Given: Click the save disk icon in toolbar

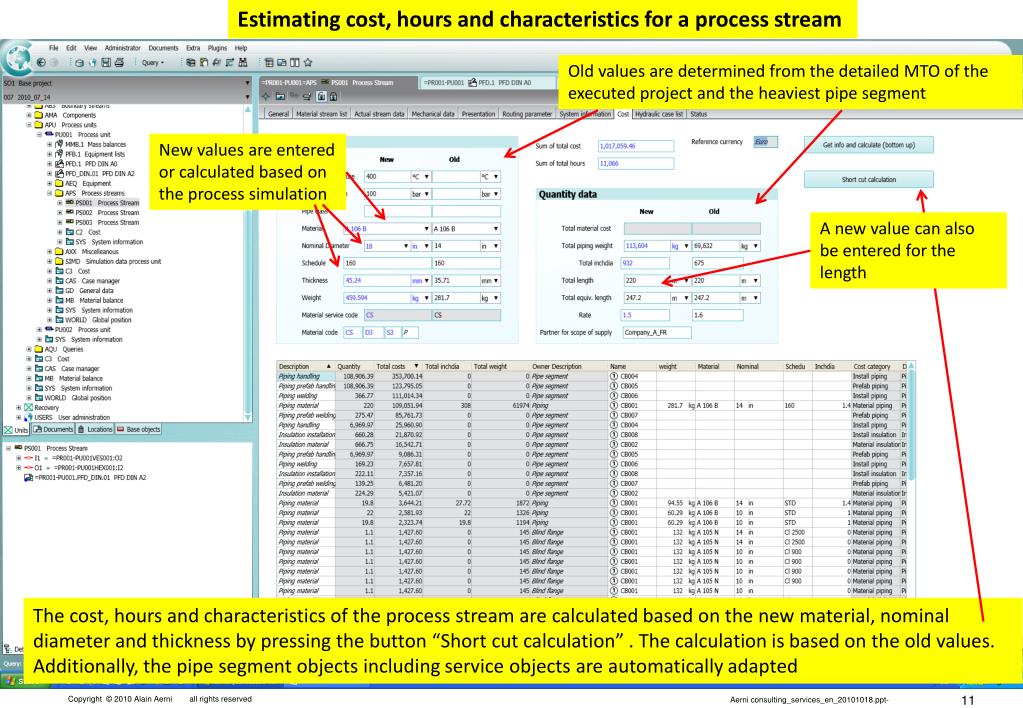Looking at the screenshot, I should point(106,63).
